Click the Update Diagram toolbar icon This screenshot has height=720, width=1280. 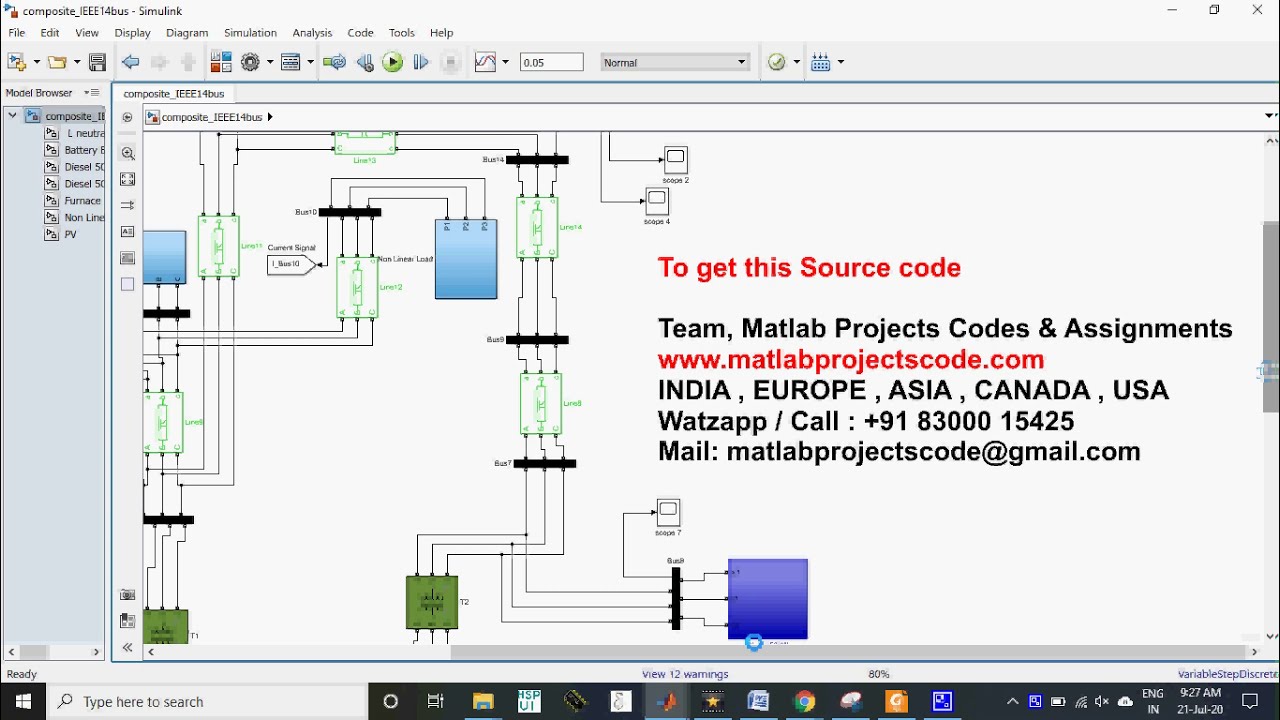click(335, 62)
